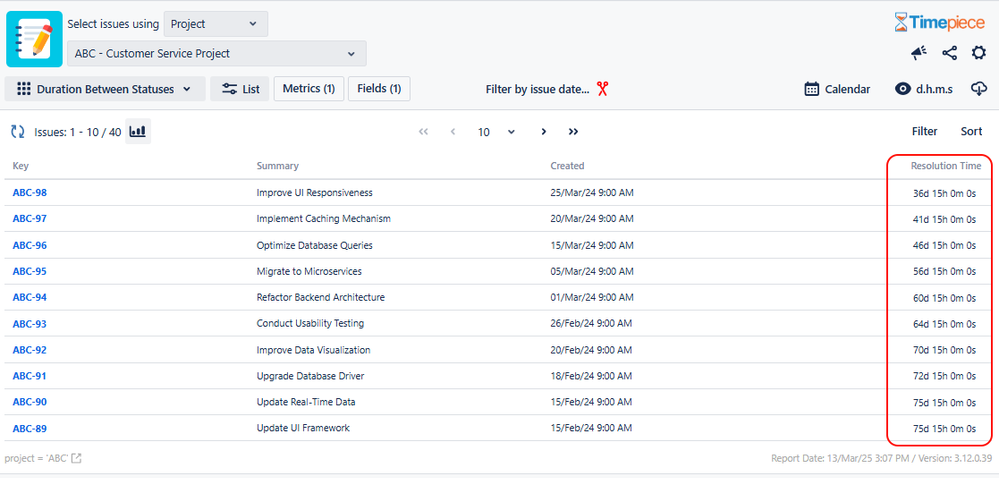Open issue ABC-94
999x478 pixels.
[29, 297]
